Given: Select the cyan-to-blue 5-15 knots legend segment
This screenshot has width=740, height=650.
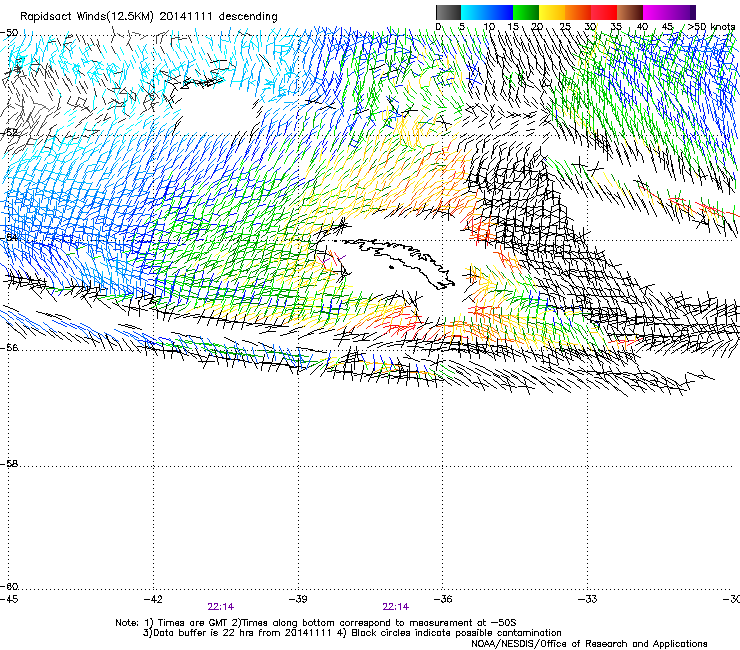Looking at the screenshot, I should [x=487, y=12].
